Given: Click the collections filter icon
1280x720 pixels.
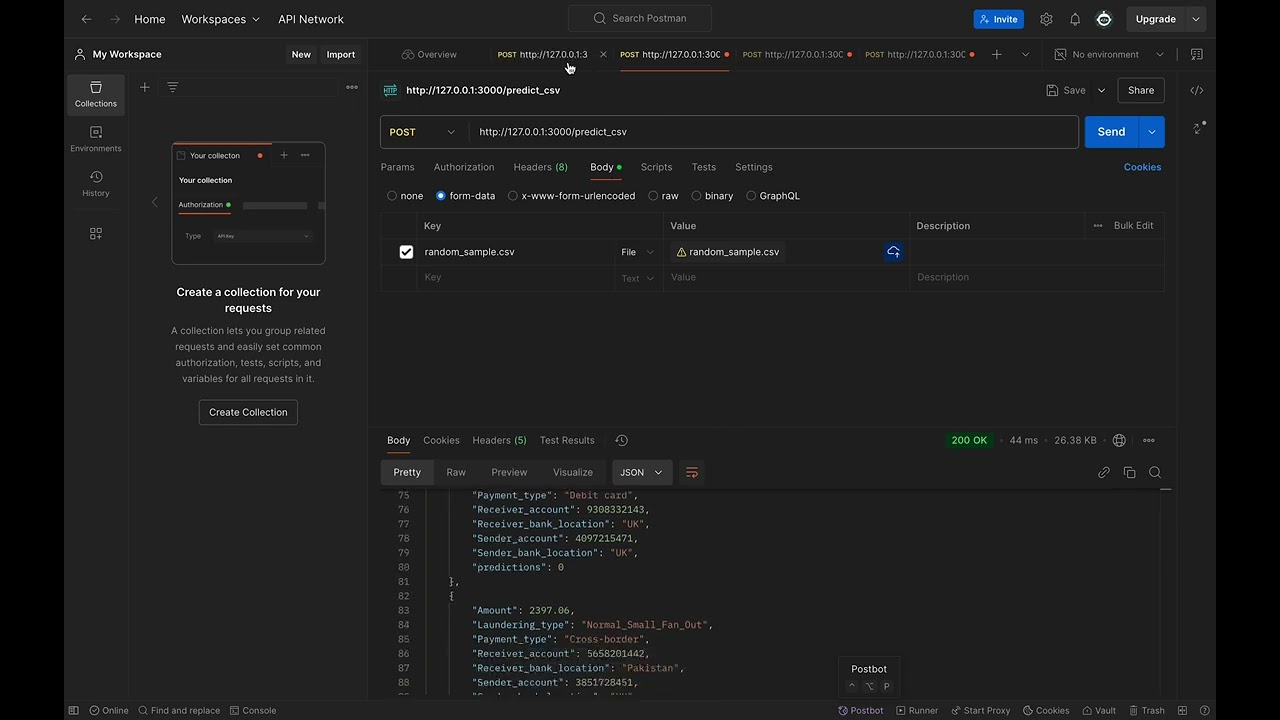Looking at the screenshot, I should pos(172,87).
